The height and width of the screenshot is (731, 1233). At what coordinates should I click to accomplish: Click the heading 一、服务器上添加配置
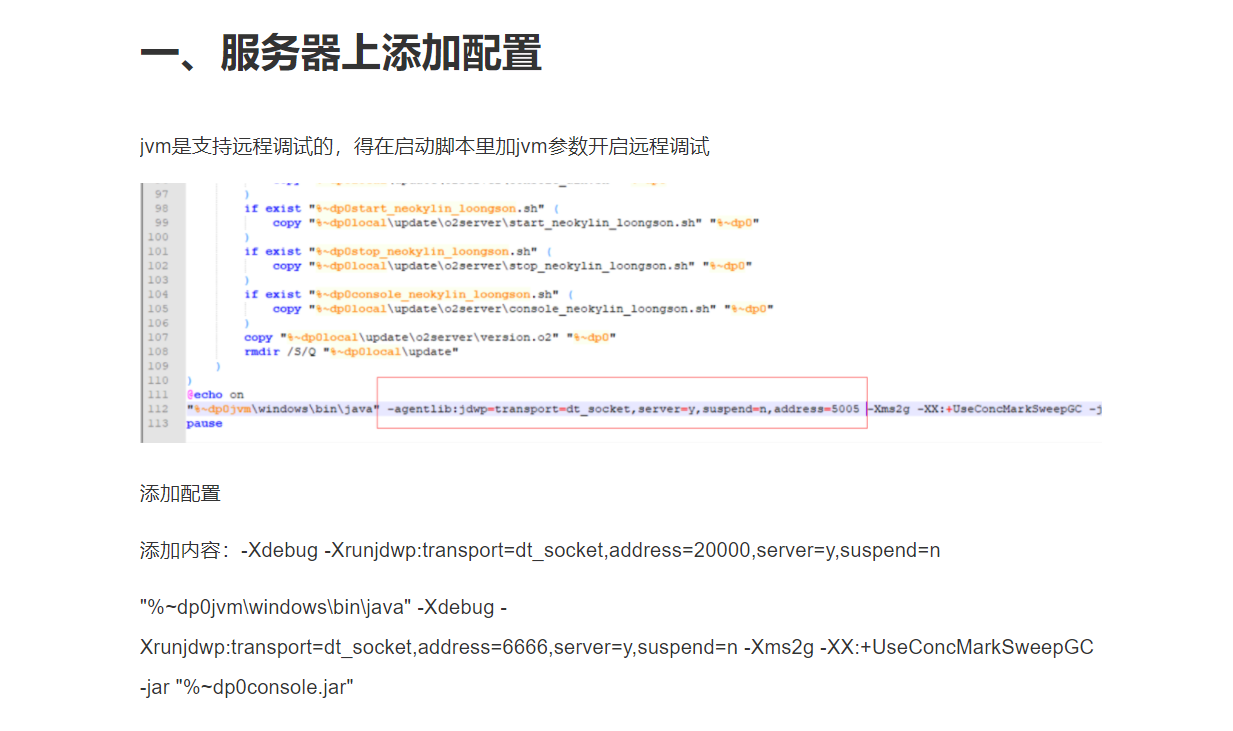pos(340,53)
